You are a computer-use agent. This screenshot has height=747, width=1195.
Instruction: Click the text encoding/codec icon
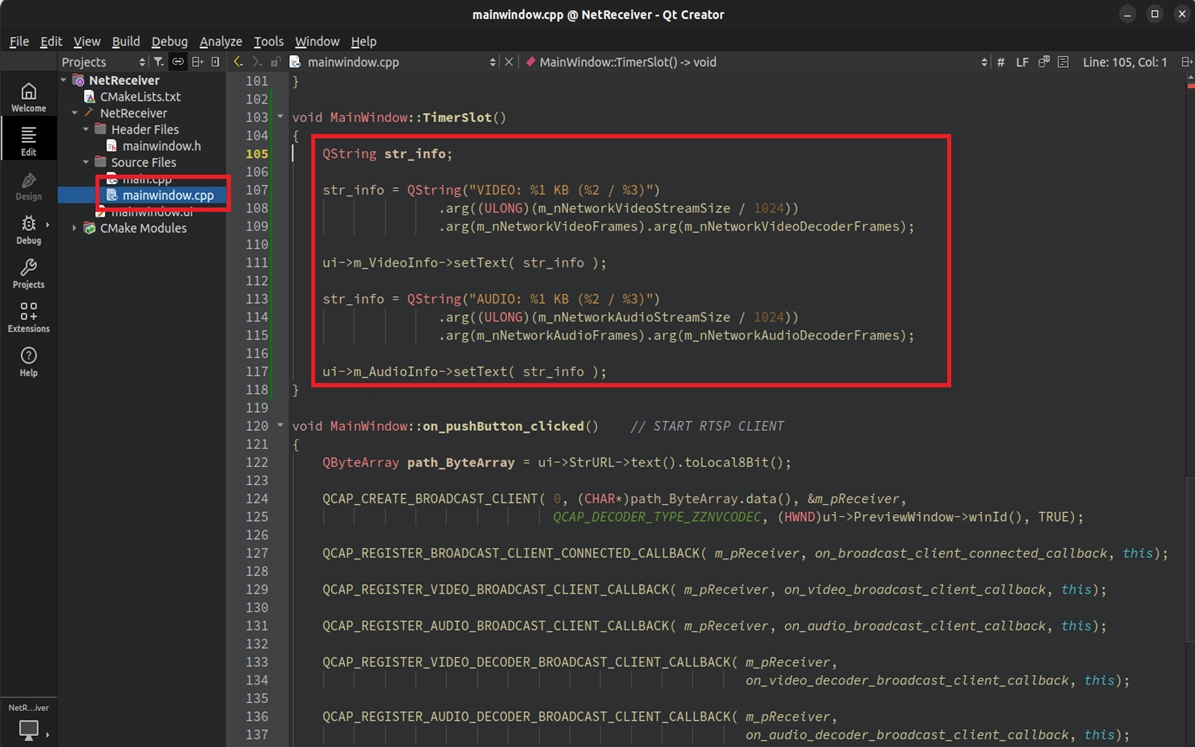coord(1044,62)
